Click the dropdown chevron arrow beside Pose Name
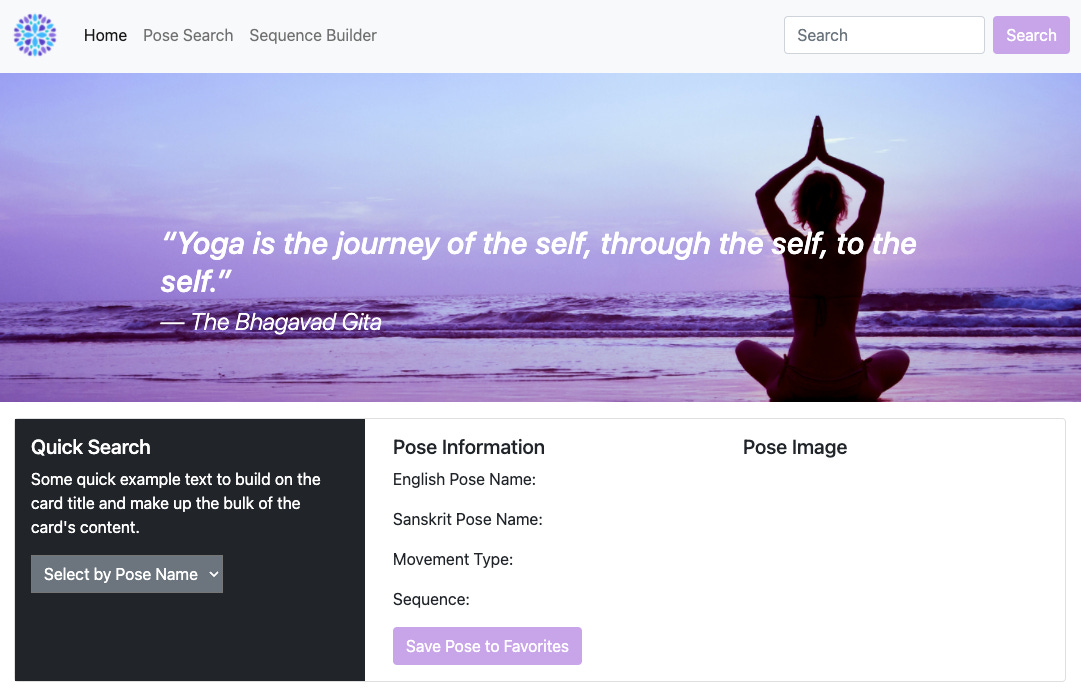1081x690 pixels. [x=214, y=574]
